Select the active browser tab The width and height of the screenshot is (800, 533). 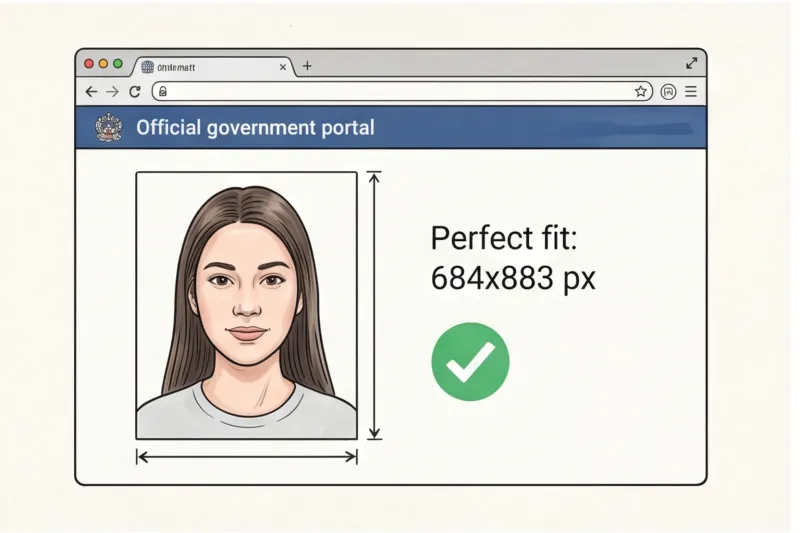[214, 67]
